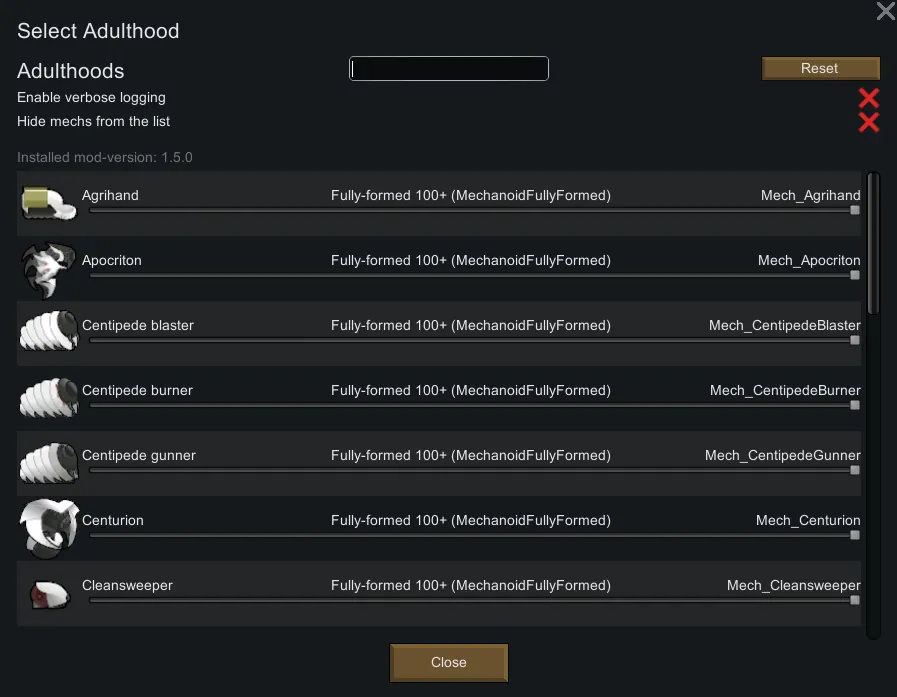Image resolution: width=897 pixels, height=697 pixels.
Task: Select the Centipede burner icon
Action: [49, 398]
